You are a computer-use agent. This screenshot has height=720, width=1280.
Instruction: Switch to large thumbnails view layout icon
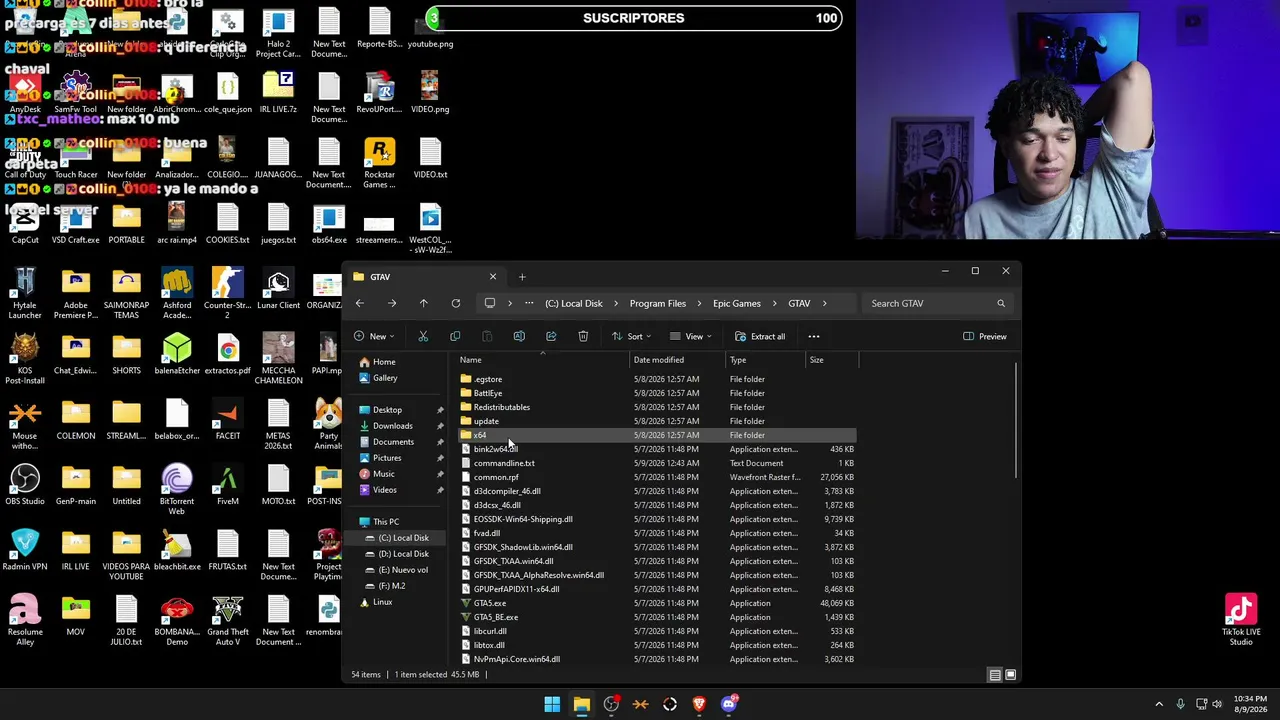[1011, 675]
